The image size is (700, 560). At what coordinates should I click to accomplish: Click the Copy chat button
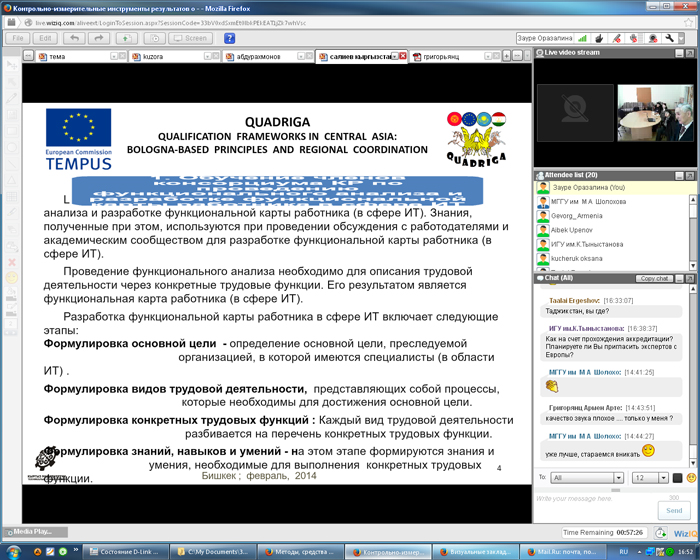[x=654, y=278]
